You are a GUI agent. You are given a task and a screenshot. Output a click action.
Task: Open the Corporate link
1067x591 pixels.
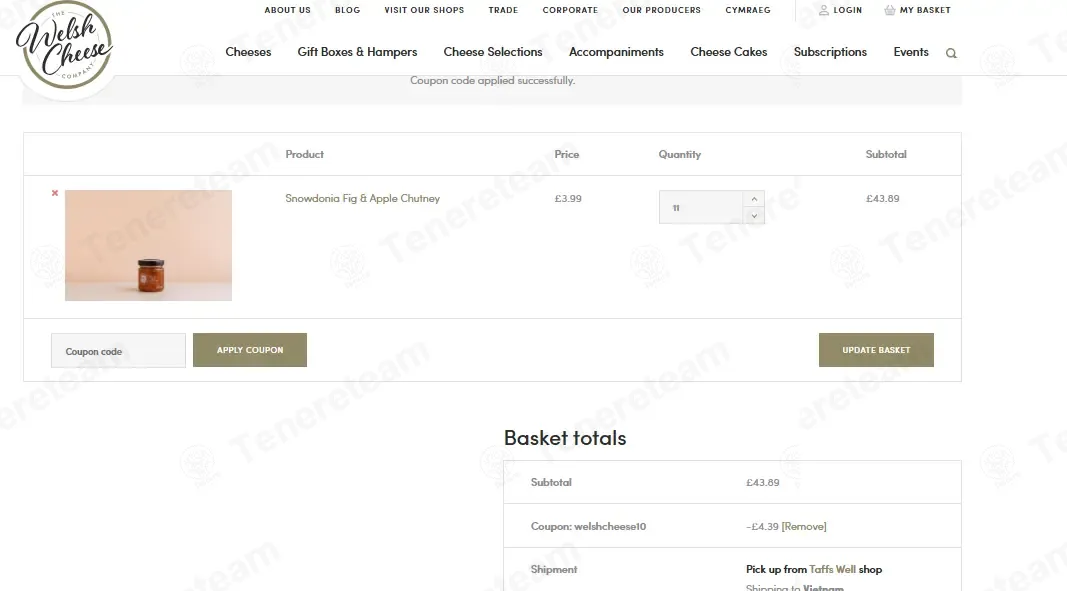click(570, 10)
